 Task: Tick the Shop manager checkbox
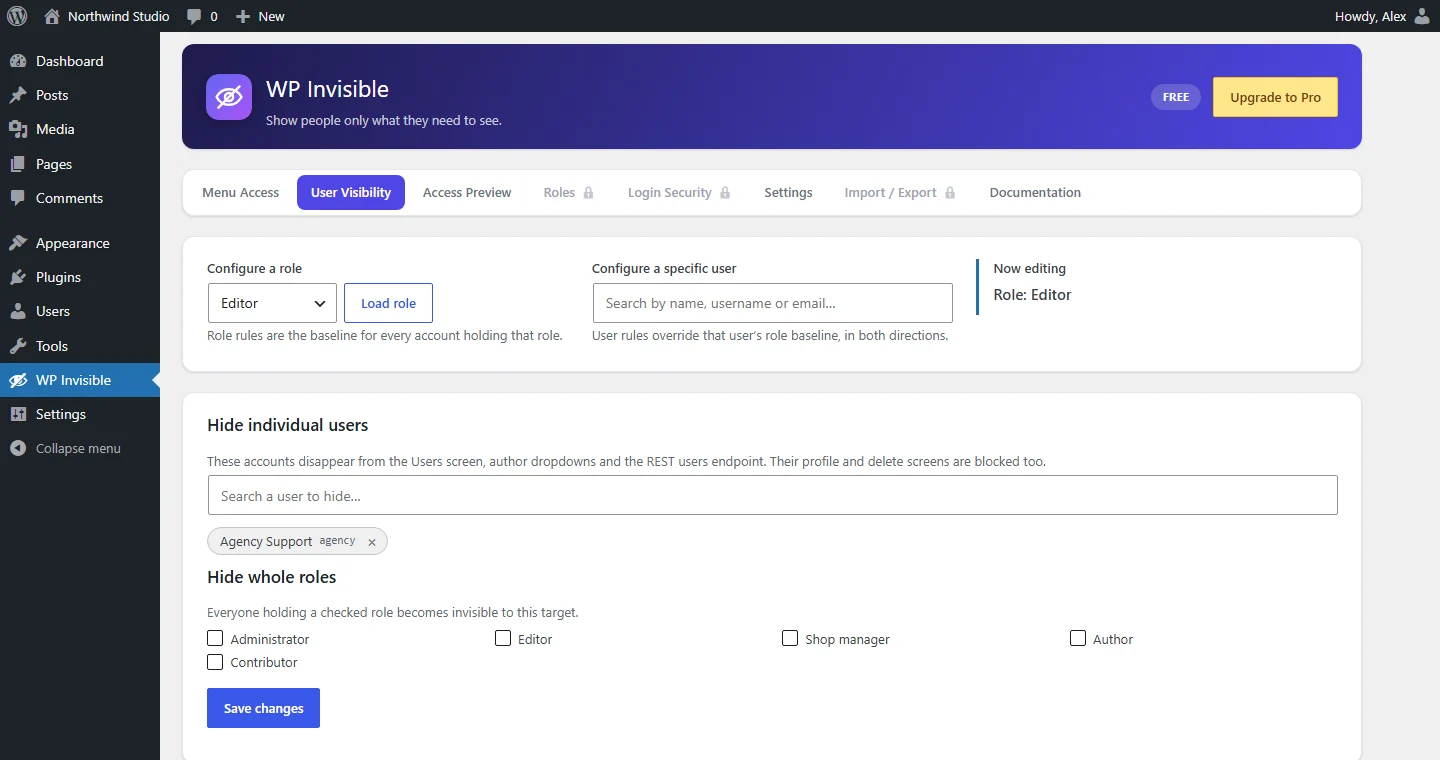click(x=790, y=638)
